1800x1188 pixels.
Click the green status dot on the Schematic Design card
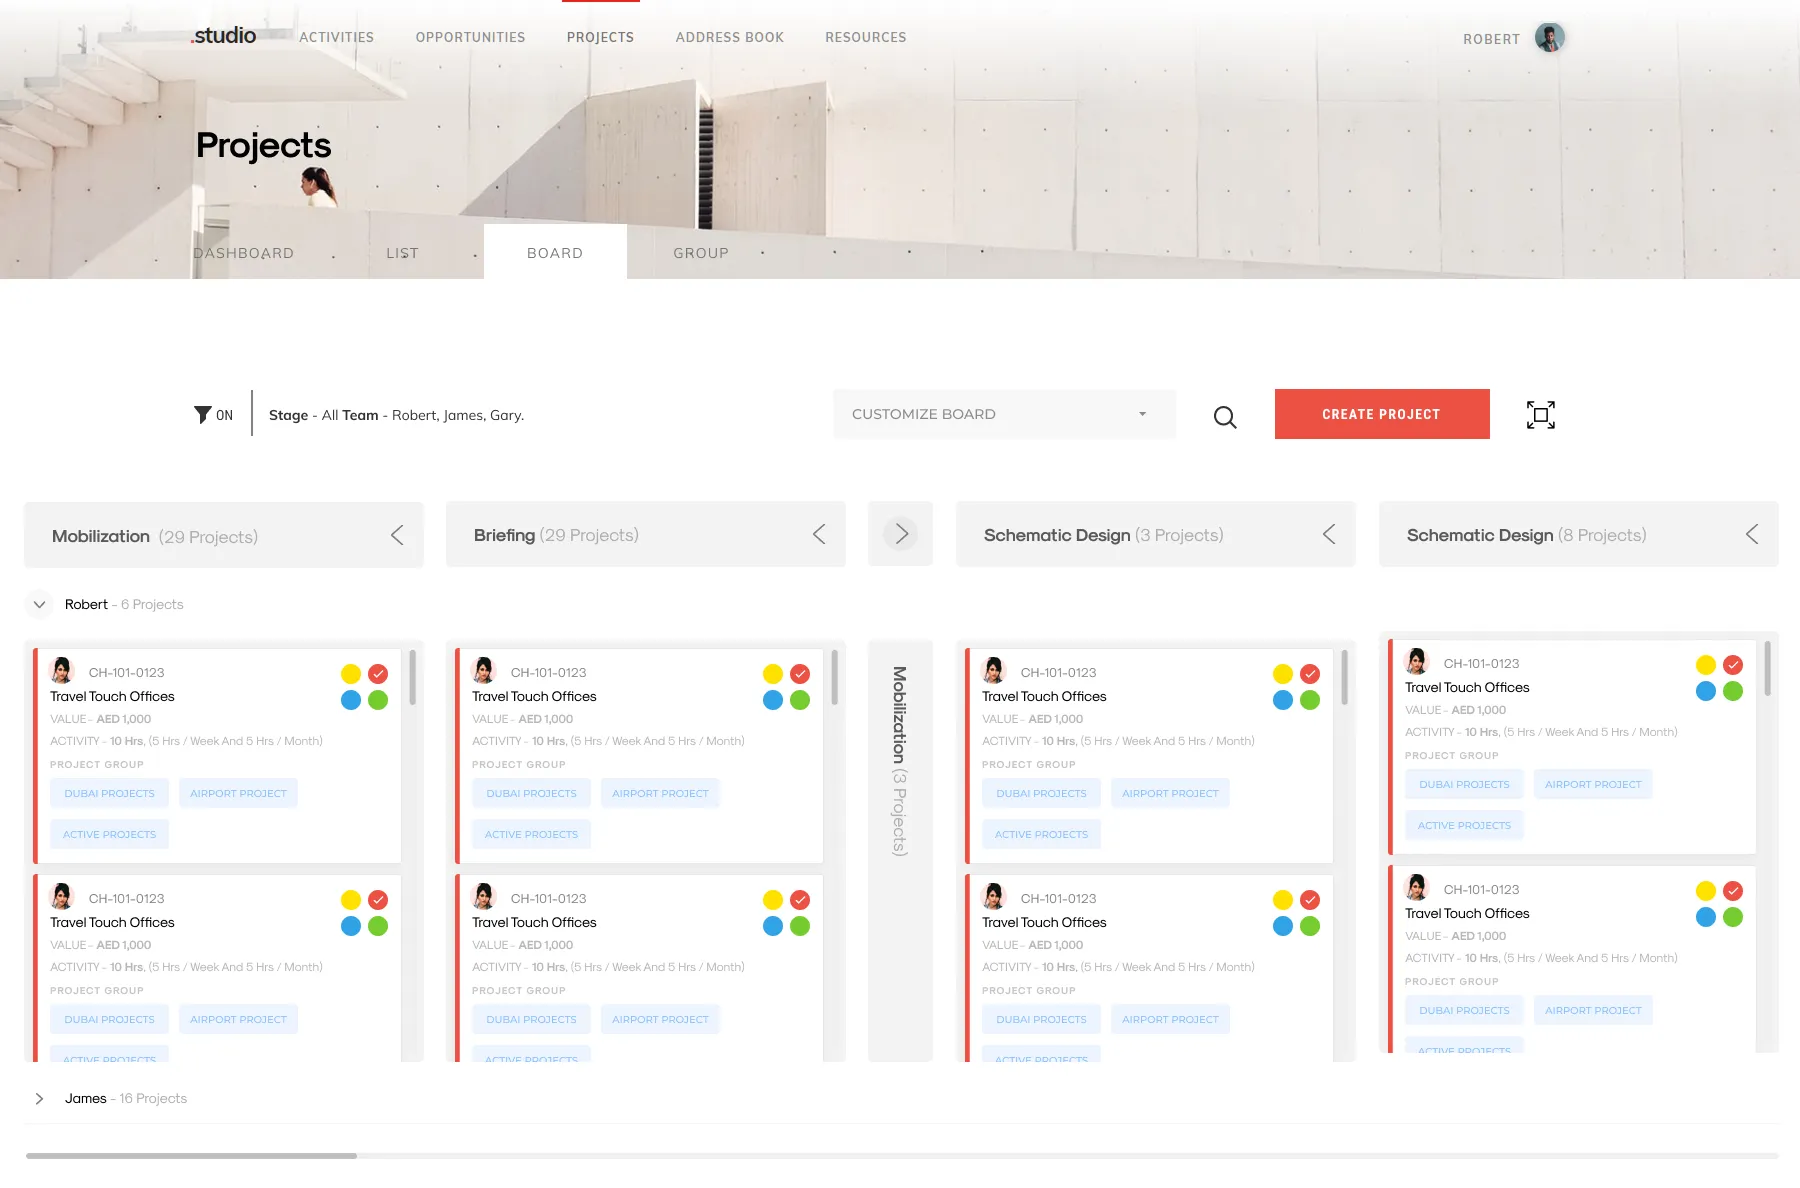point(1310,700)
